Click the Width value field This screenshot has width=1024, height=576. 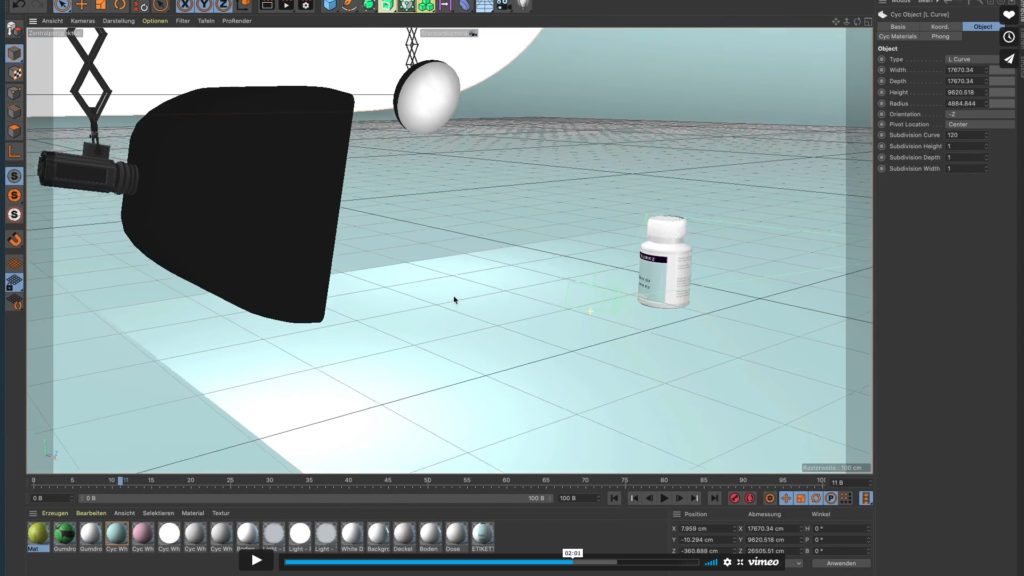pos(965,70)
